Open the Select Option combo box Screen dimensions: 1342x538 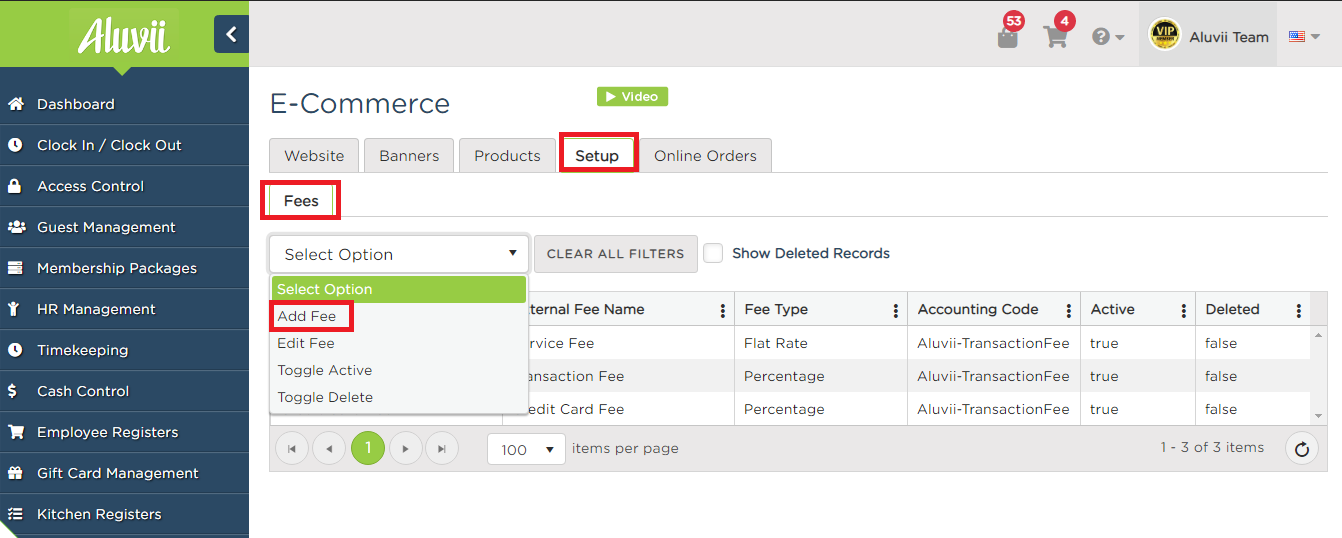click(399, 254)
